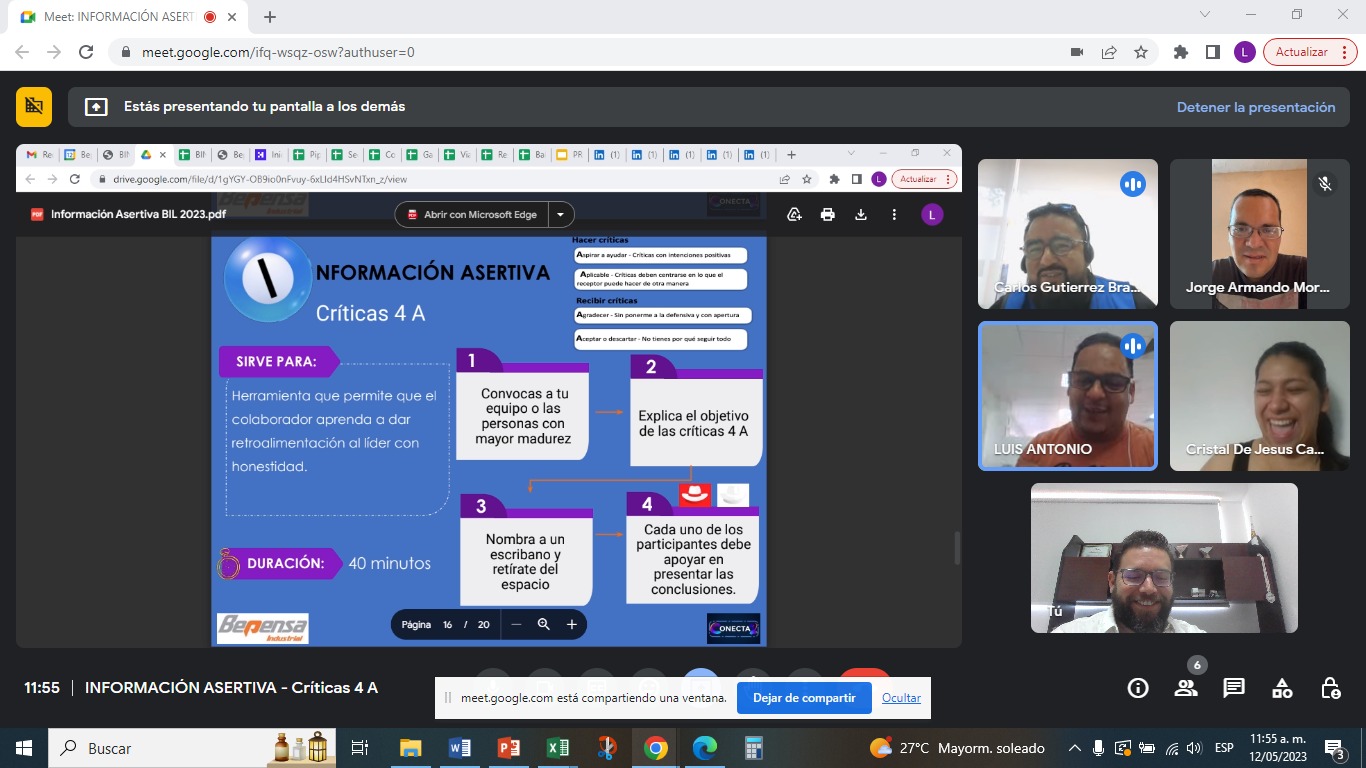Open the chat with everyone icon
The height and width of the screenshot is (768, 1366).
[x=1234, y=688]
